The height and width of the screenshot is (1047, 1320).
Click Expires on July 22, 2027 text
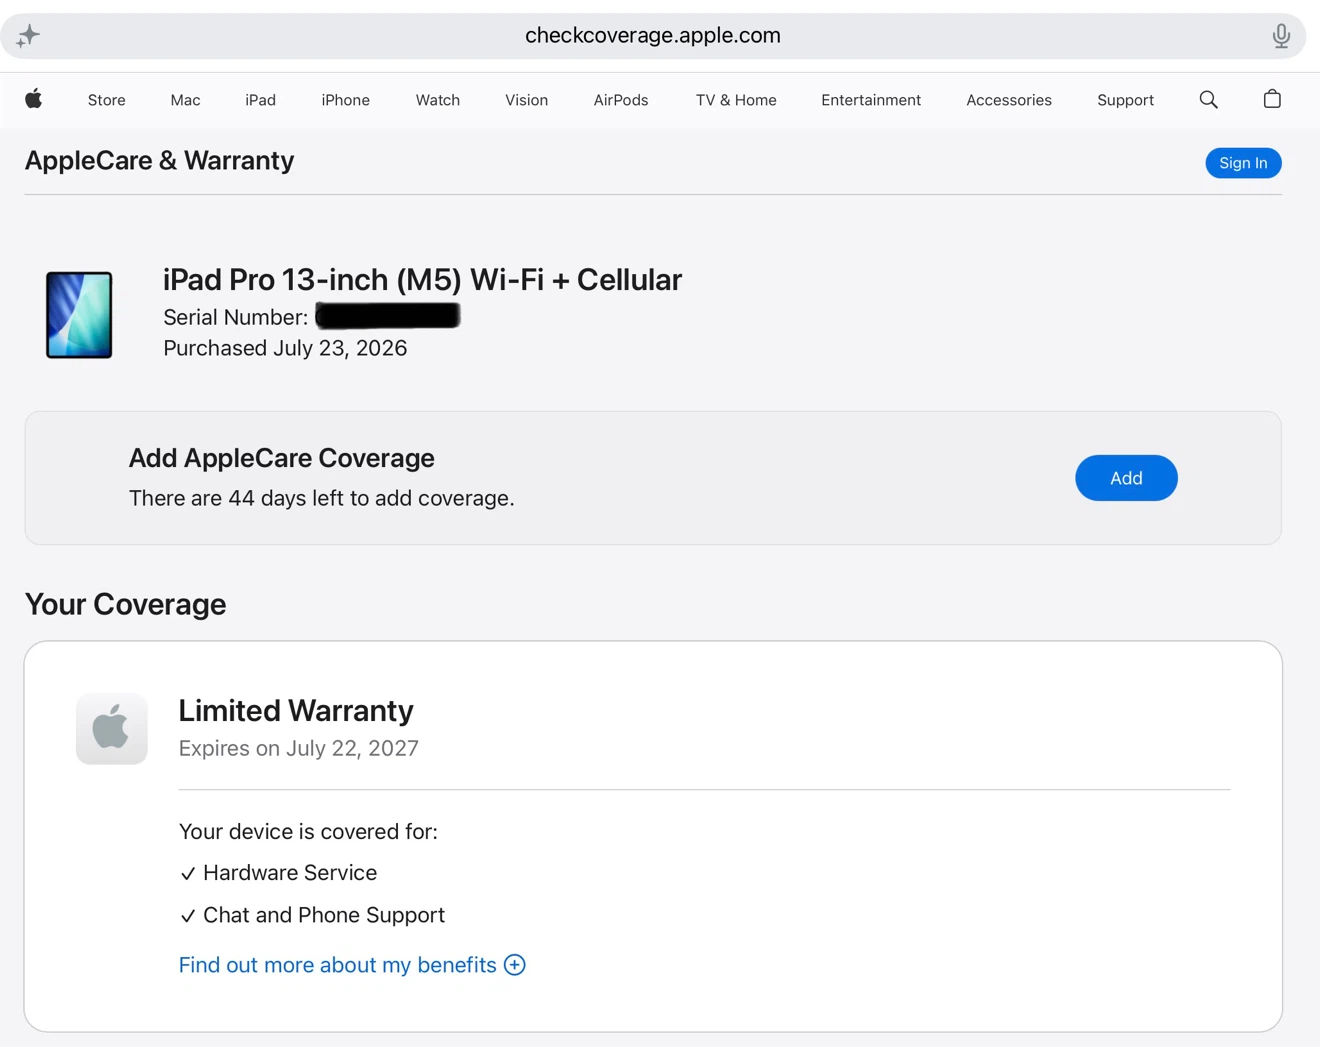298,748
